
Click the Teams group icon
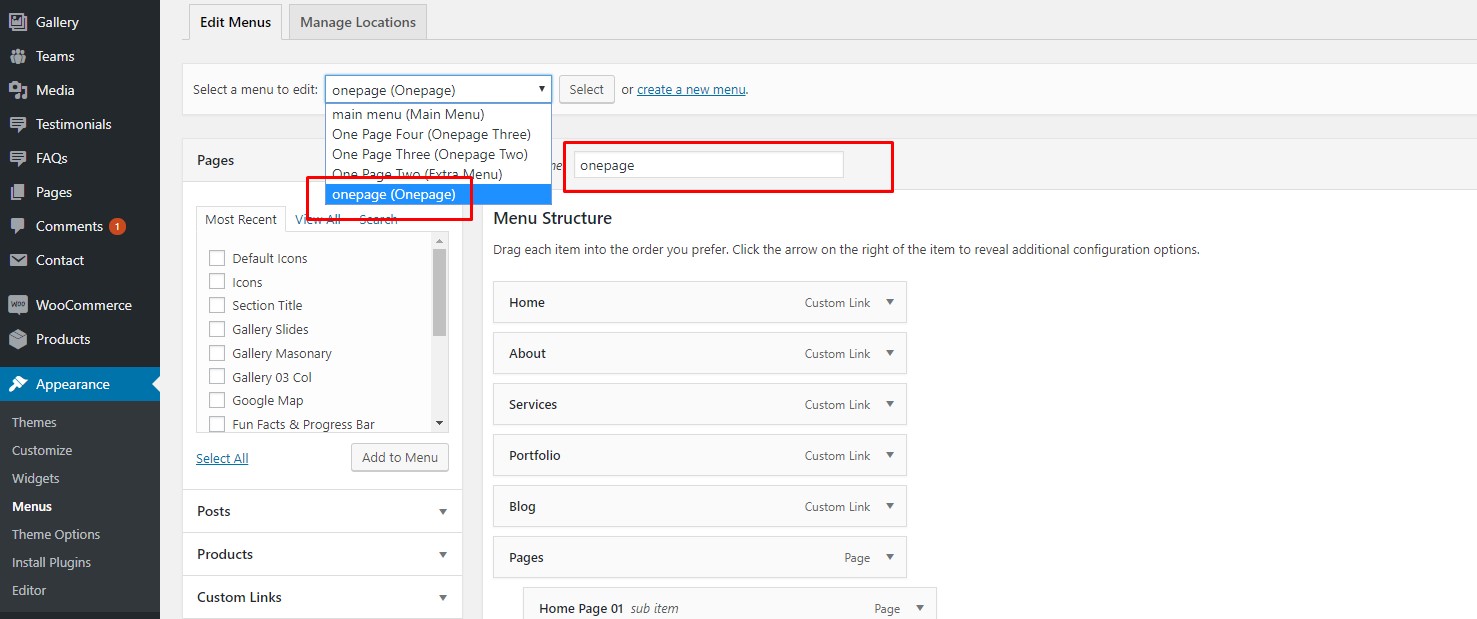tap(18, 56)
